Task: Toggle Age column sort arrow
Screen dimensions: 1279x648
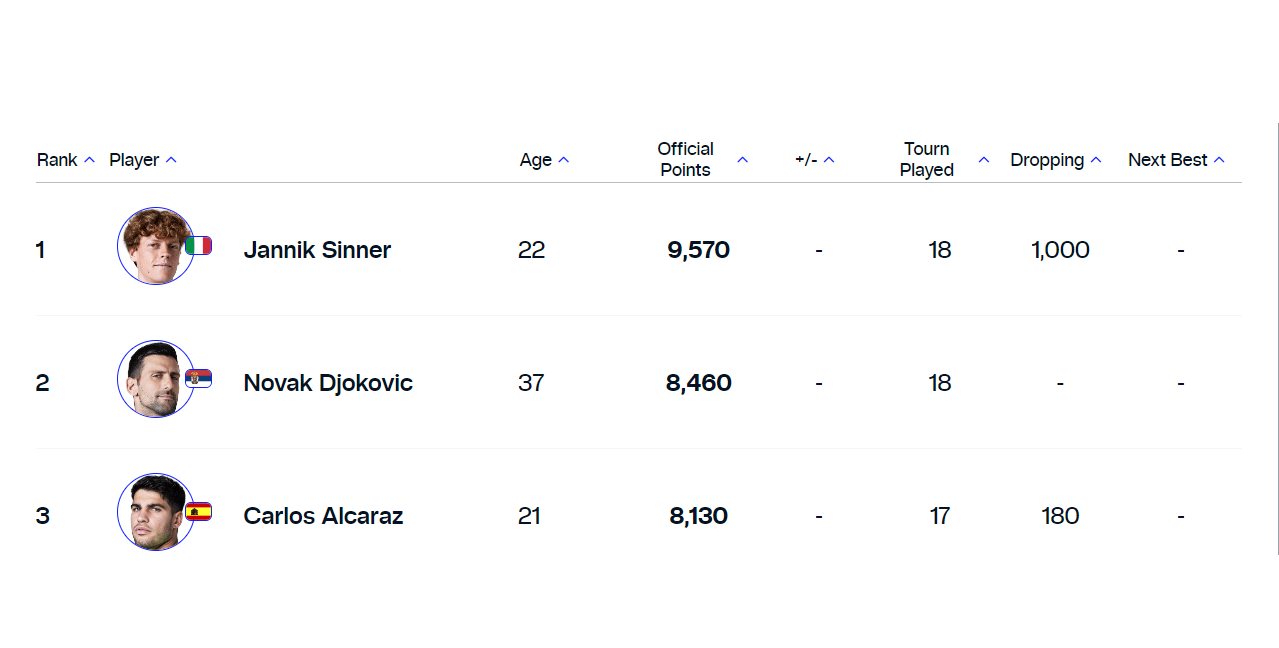Action: click(x=563, y=160)
